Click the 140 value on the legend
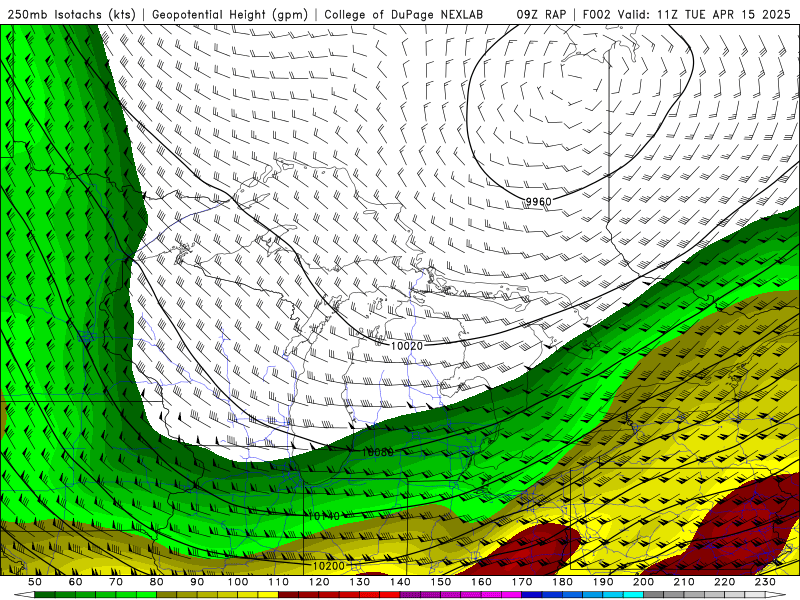800x600 pixels. click(x=400, y=582)
